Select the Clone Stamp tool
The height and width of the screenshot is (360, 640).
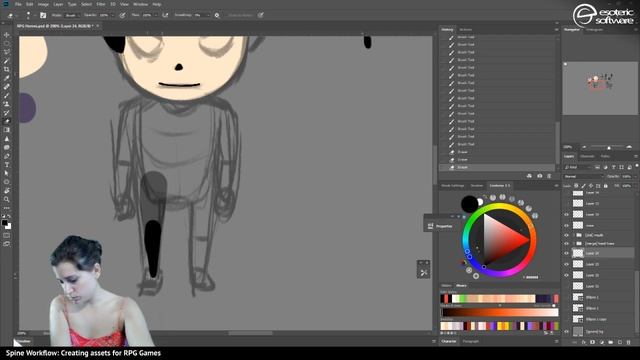(x=7, y=104)
